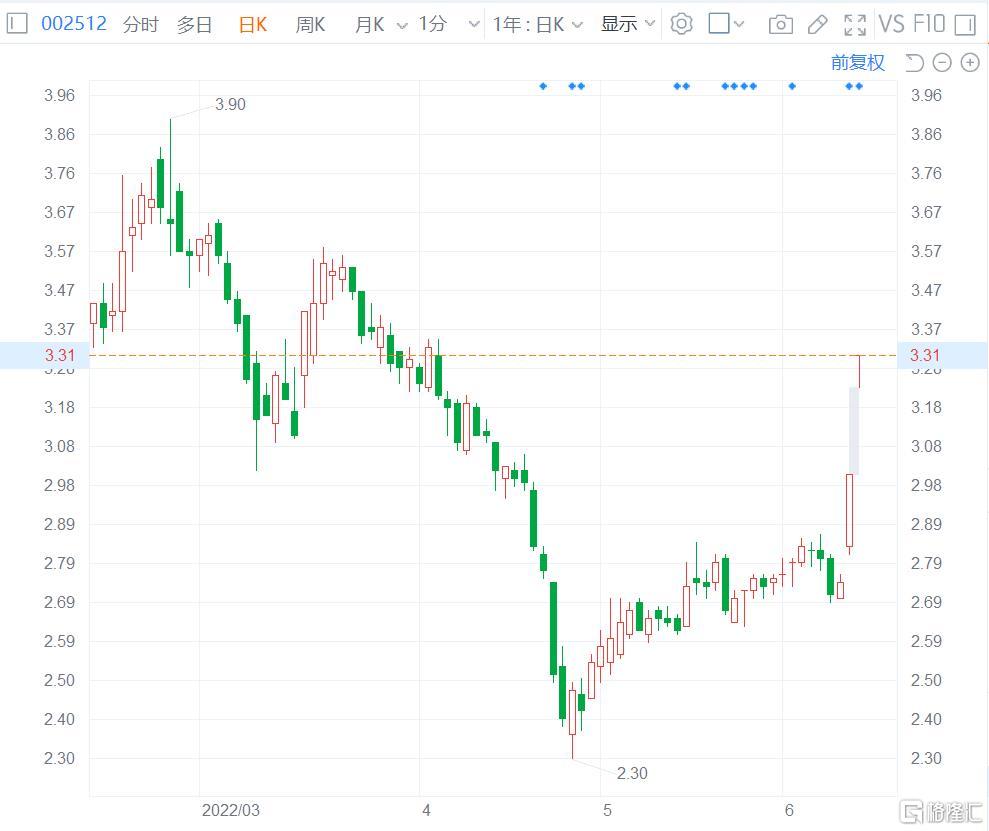989x831 pixels.
Task: Select the 日K daily candlestick tab
Action: pos(253,25)
